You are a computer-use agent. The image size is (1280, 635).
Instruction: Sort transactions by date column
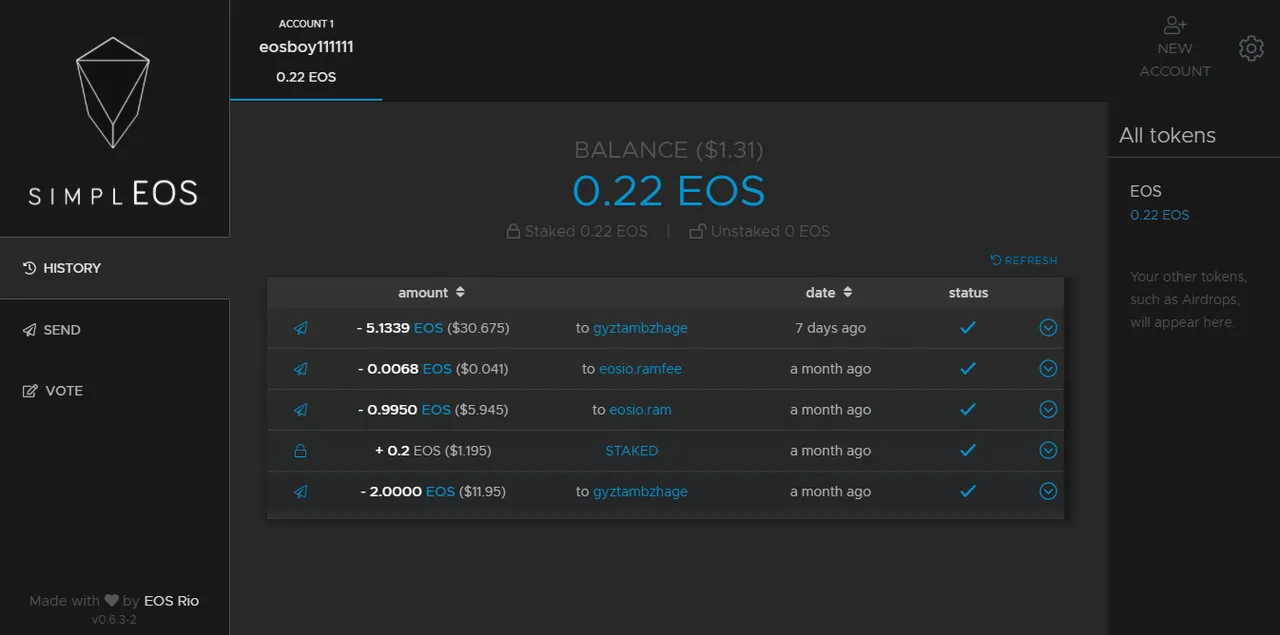[x=829, y=293]
